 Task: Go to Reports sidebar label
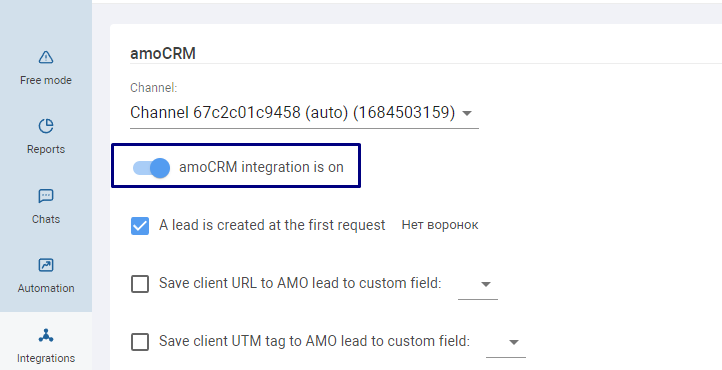click(46, 149)
